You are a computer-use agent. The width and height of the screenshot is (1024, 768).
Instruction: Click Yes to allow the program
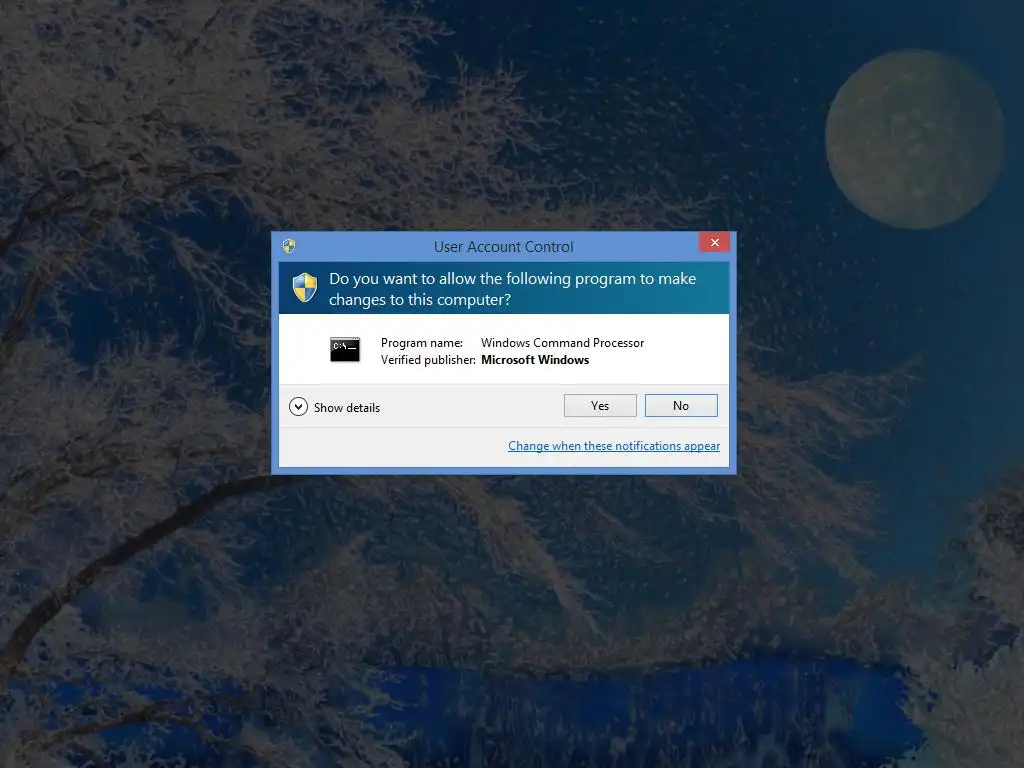[600, 406]
